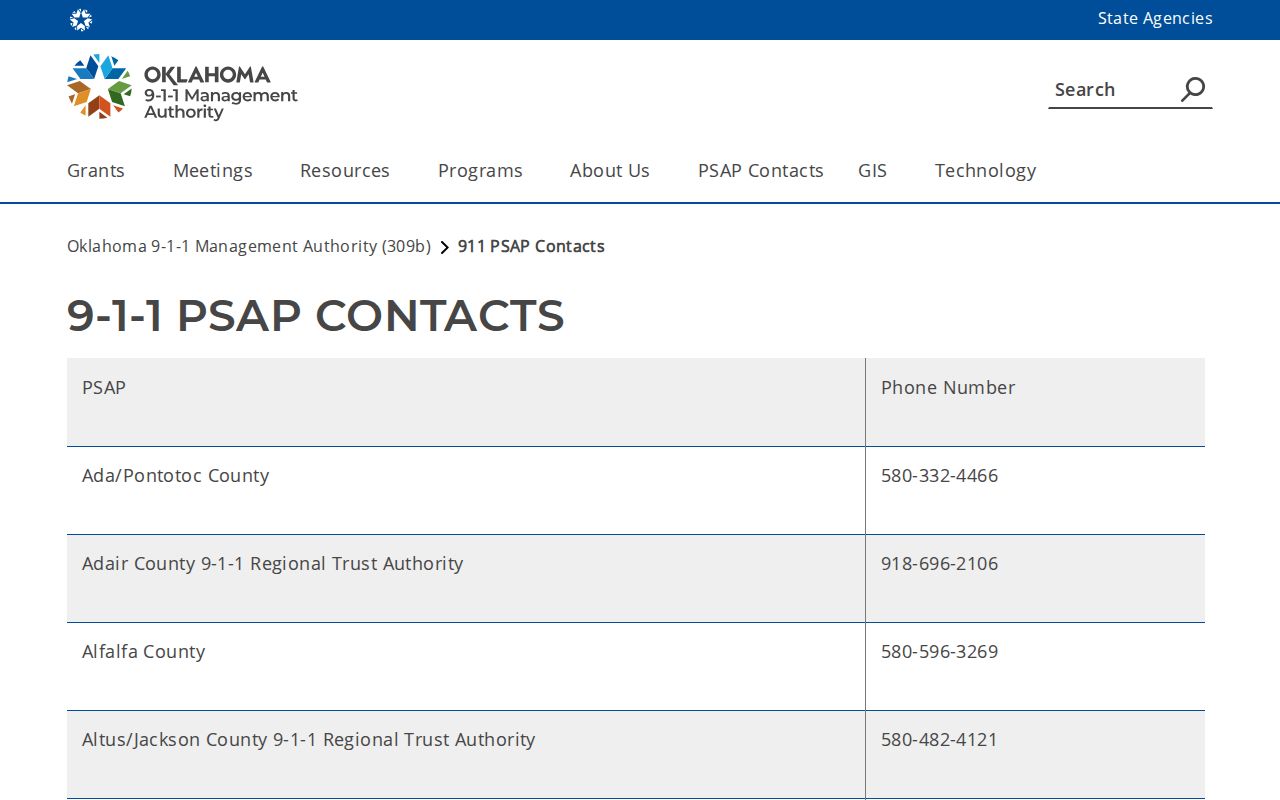Image resolution: width=1280 pixels, height=800 pixels.
Task: Click the 911 PSAP Contacts breadcrumb
Action: click(x=531, y=246)
